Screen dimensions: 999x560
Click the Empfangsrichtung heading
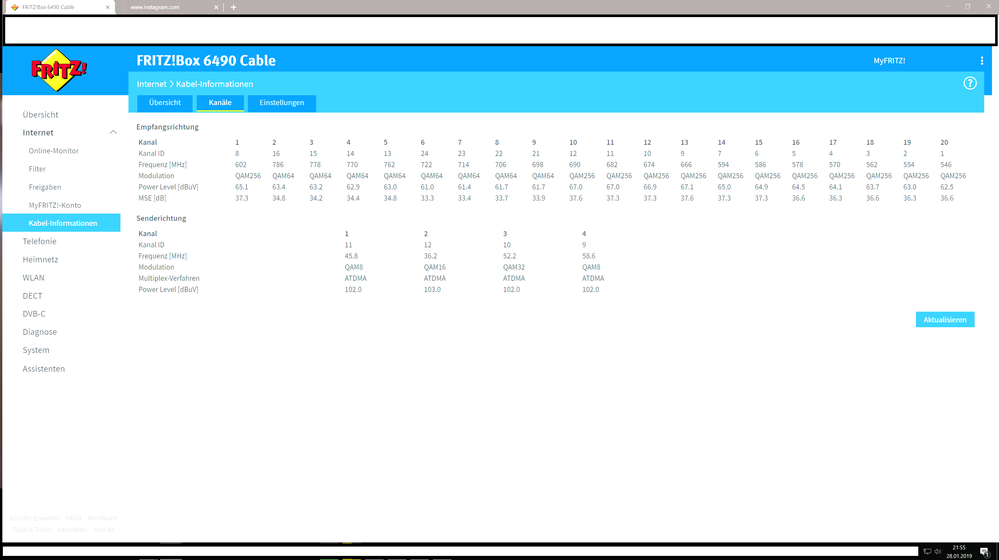coord(168,127)
